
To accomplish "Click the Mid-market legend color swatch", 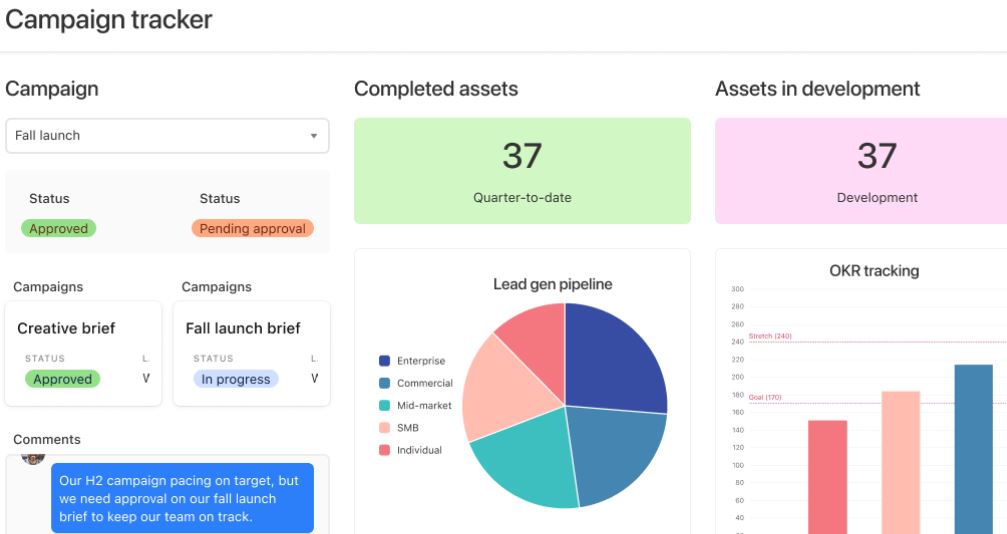I will pos(385,405).
